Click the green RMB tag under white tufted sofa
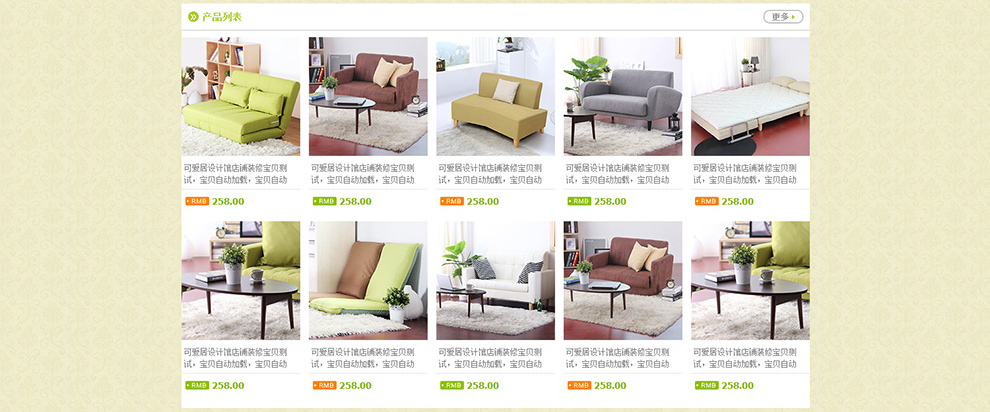 coord(452,385)
